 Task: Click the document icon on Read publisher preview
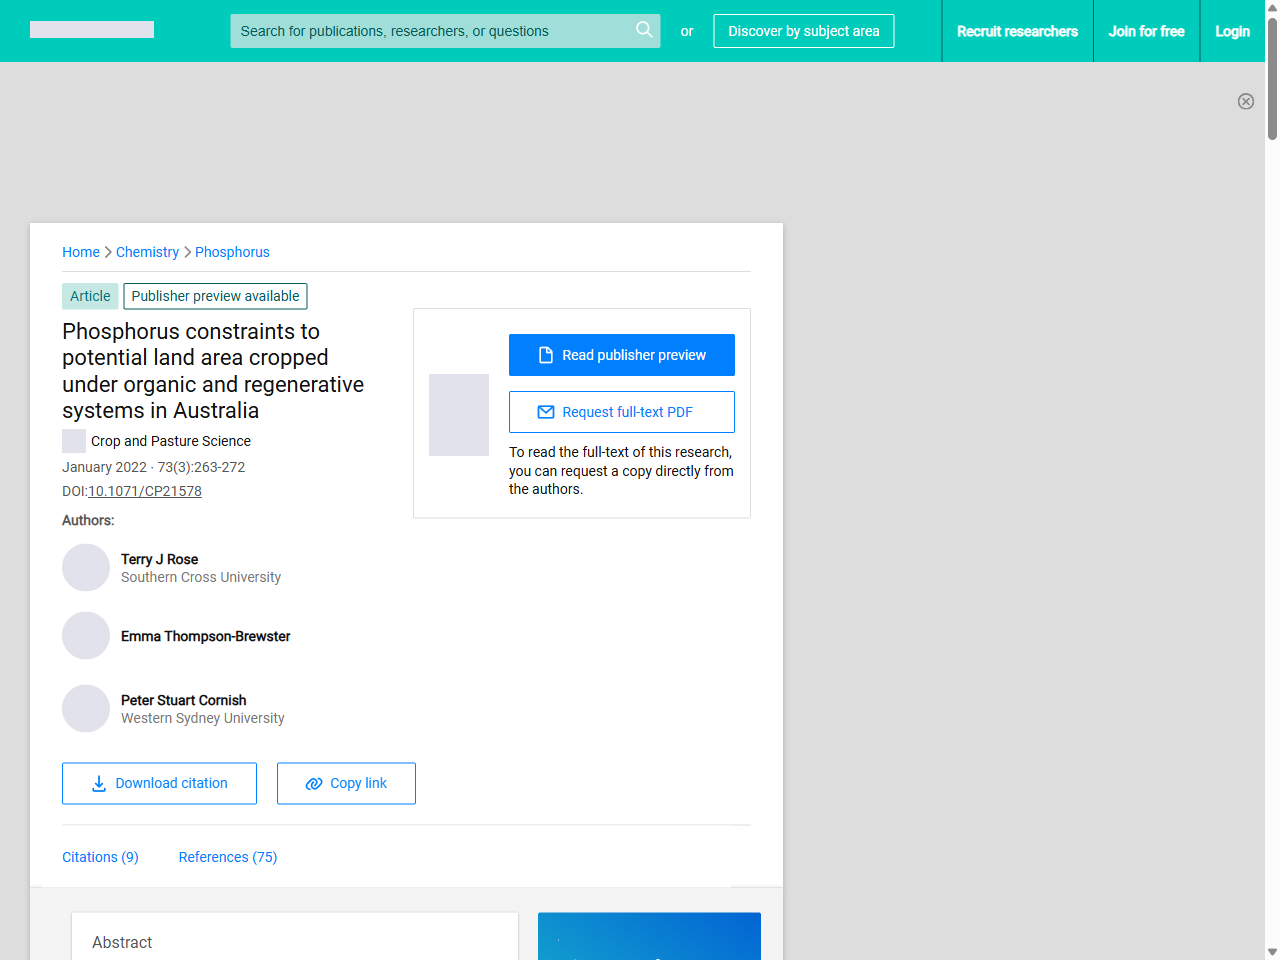(x=546, y=354)
